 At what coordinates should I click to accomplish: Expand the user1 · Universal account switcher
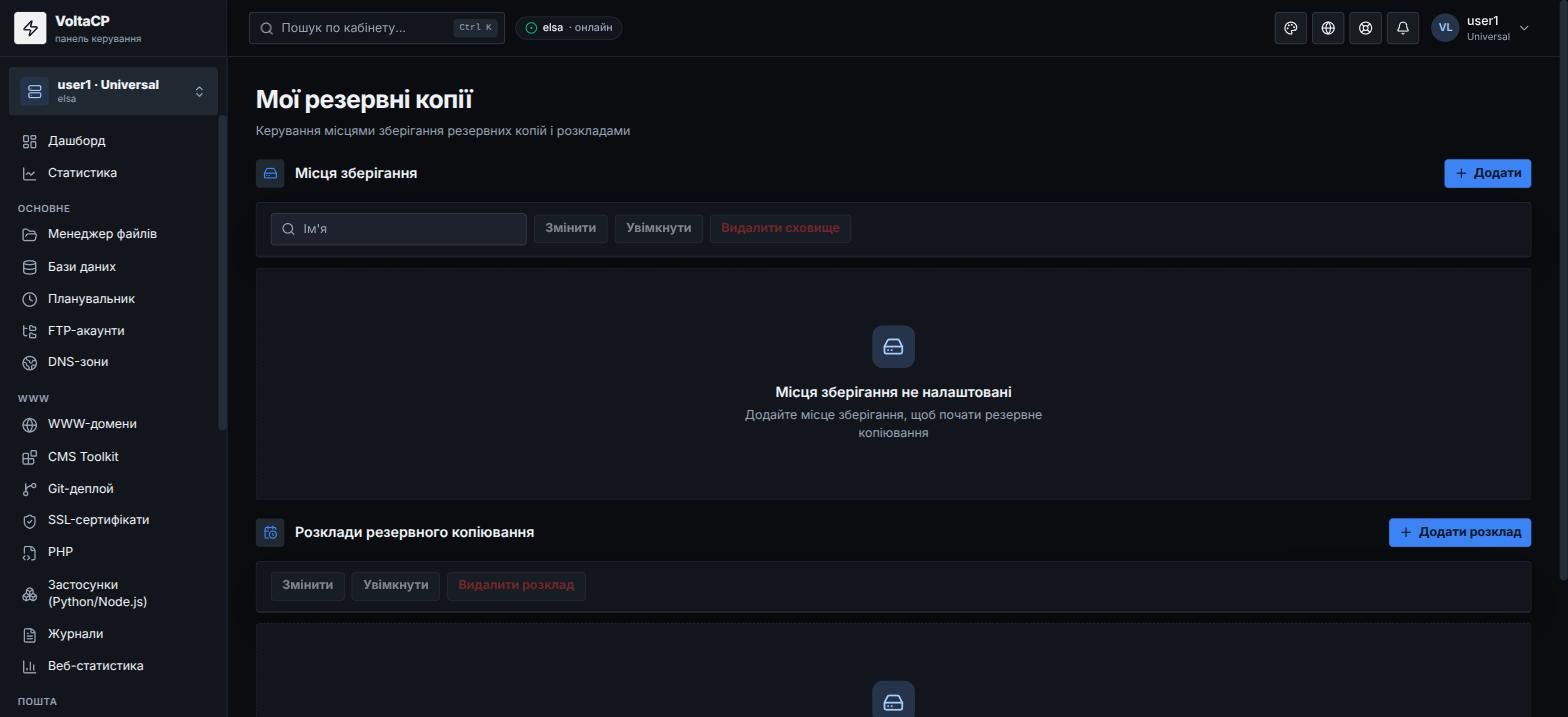pos(113,91)
